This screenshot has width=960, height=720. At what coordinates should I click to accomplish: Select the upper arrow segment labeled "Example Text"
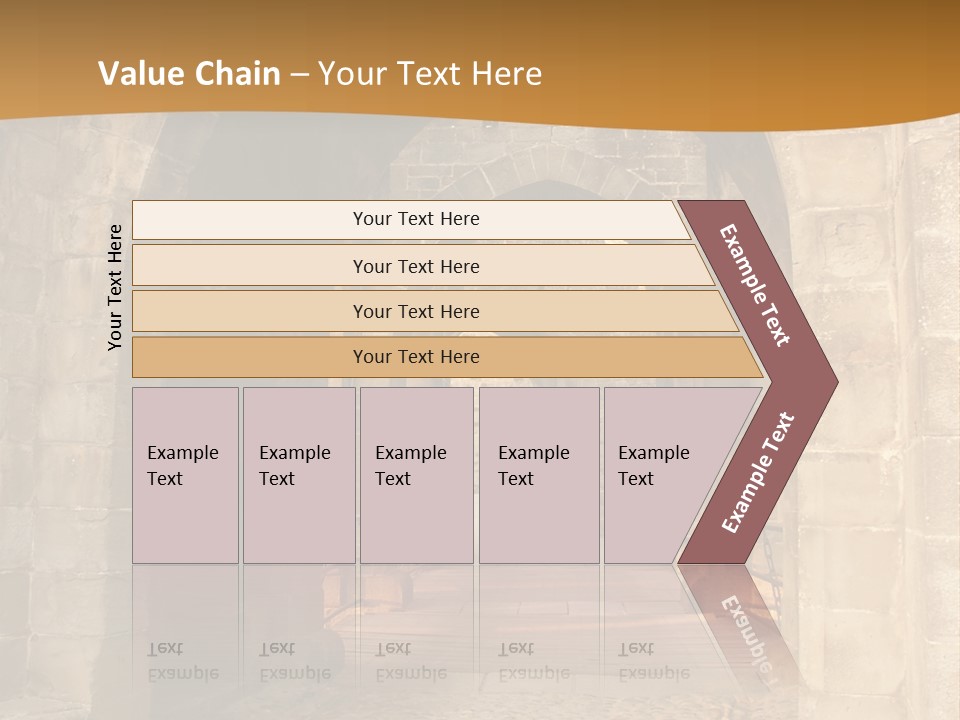click(x=756, y=285)
